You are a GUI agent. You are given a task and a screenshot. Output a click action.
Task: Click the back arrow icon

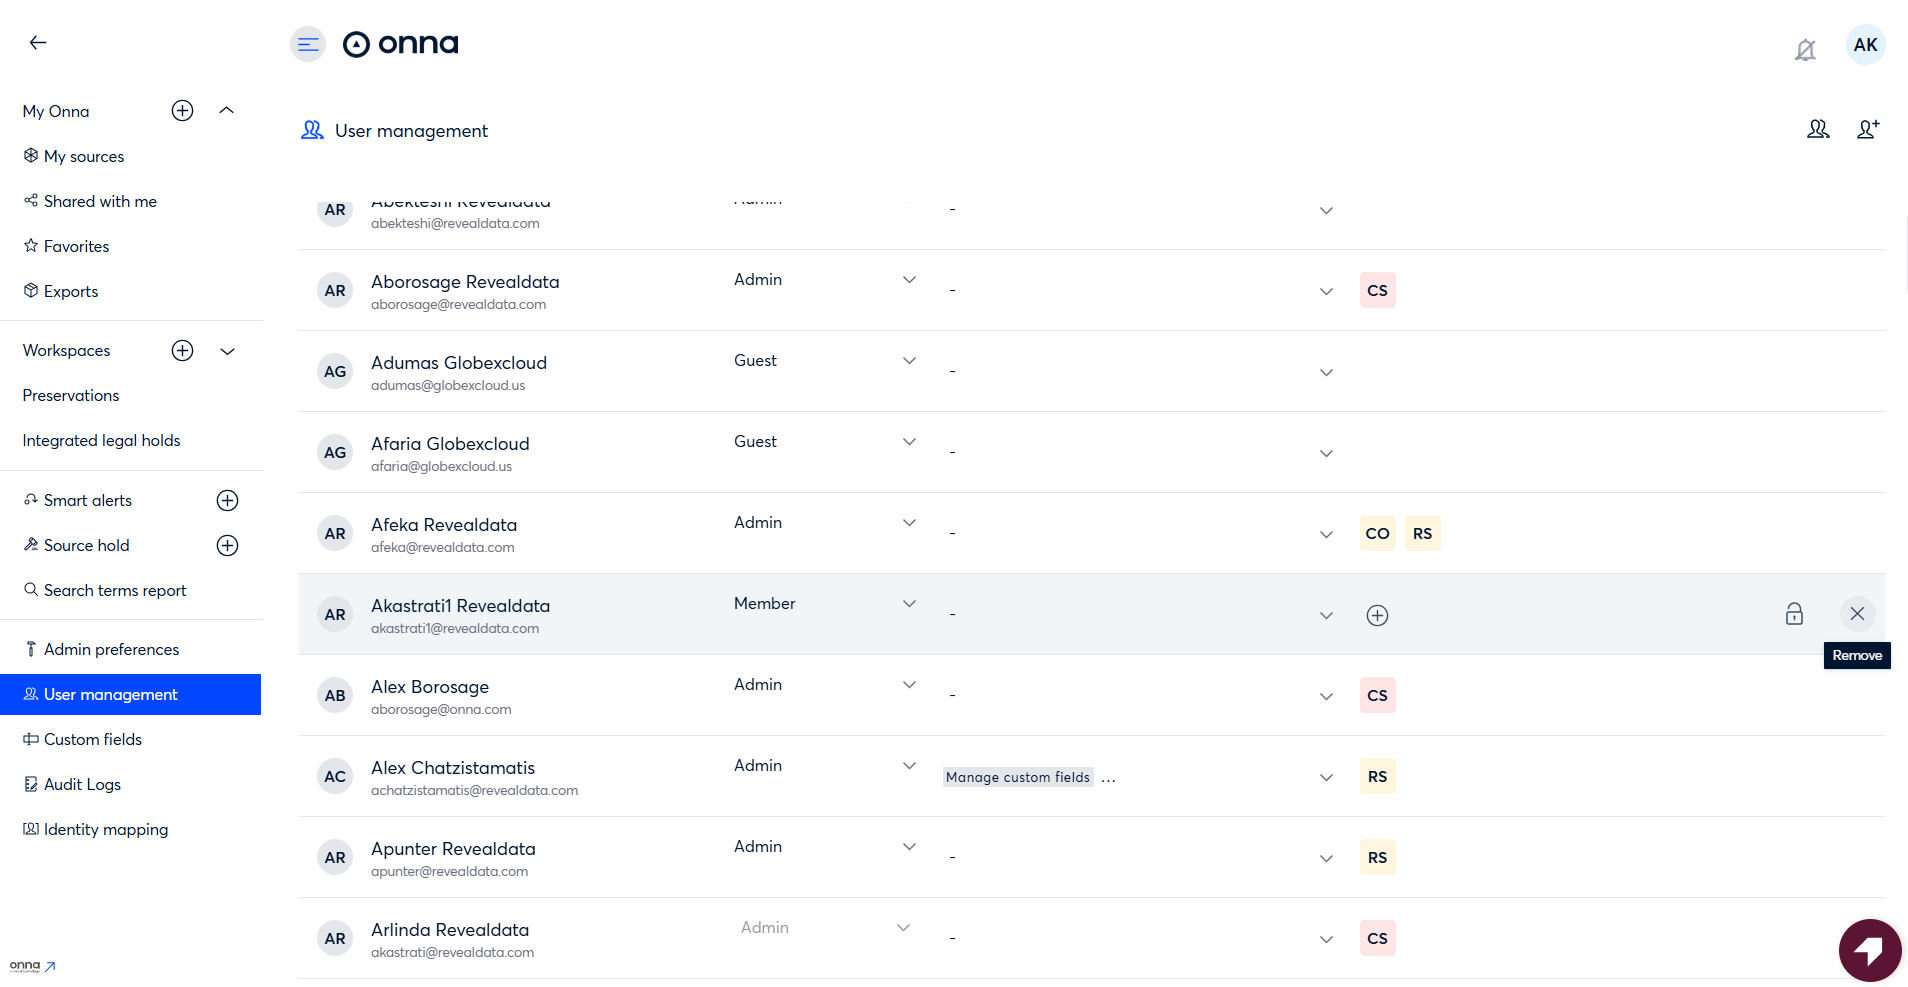pyautogui.click(x=38, y=42)
